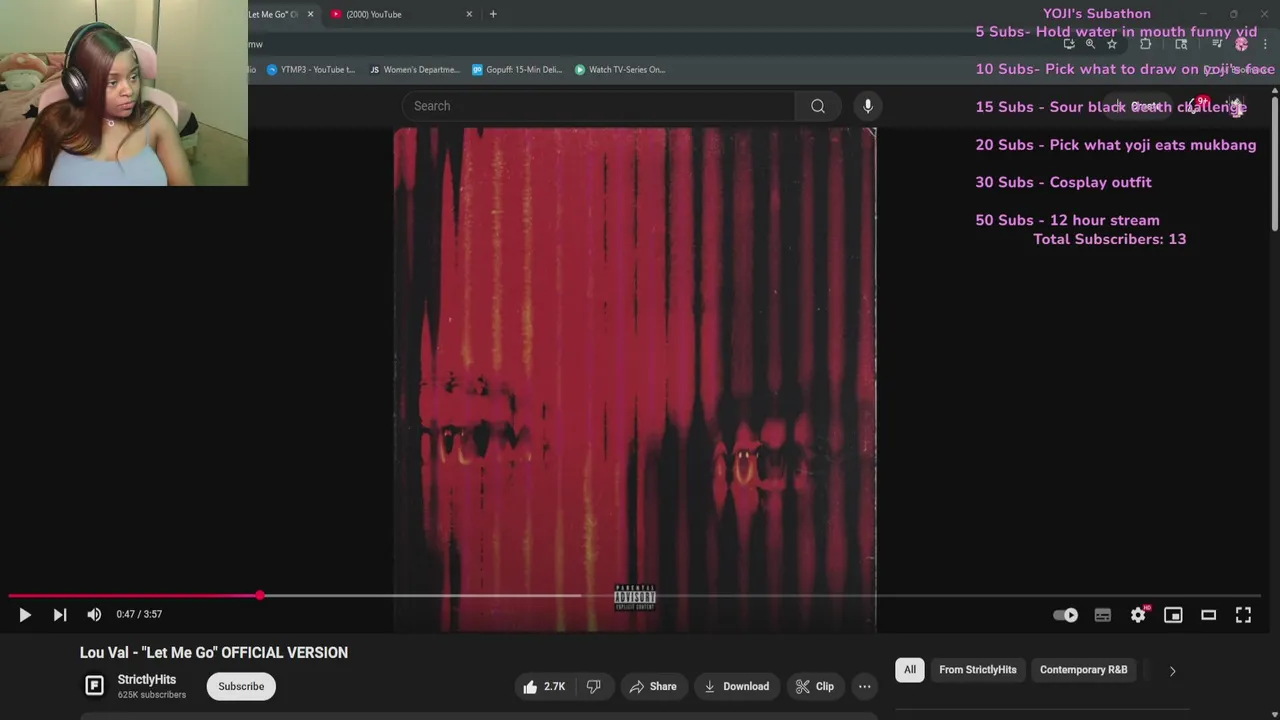Skip to next video with the Next icon
This screenshot has height=720, width=1280.
point(60,615)
